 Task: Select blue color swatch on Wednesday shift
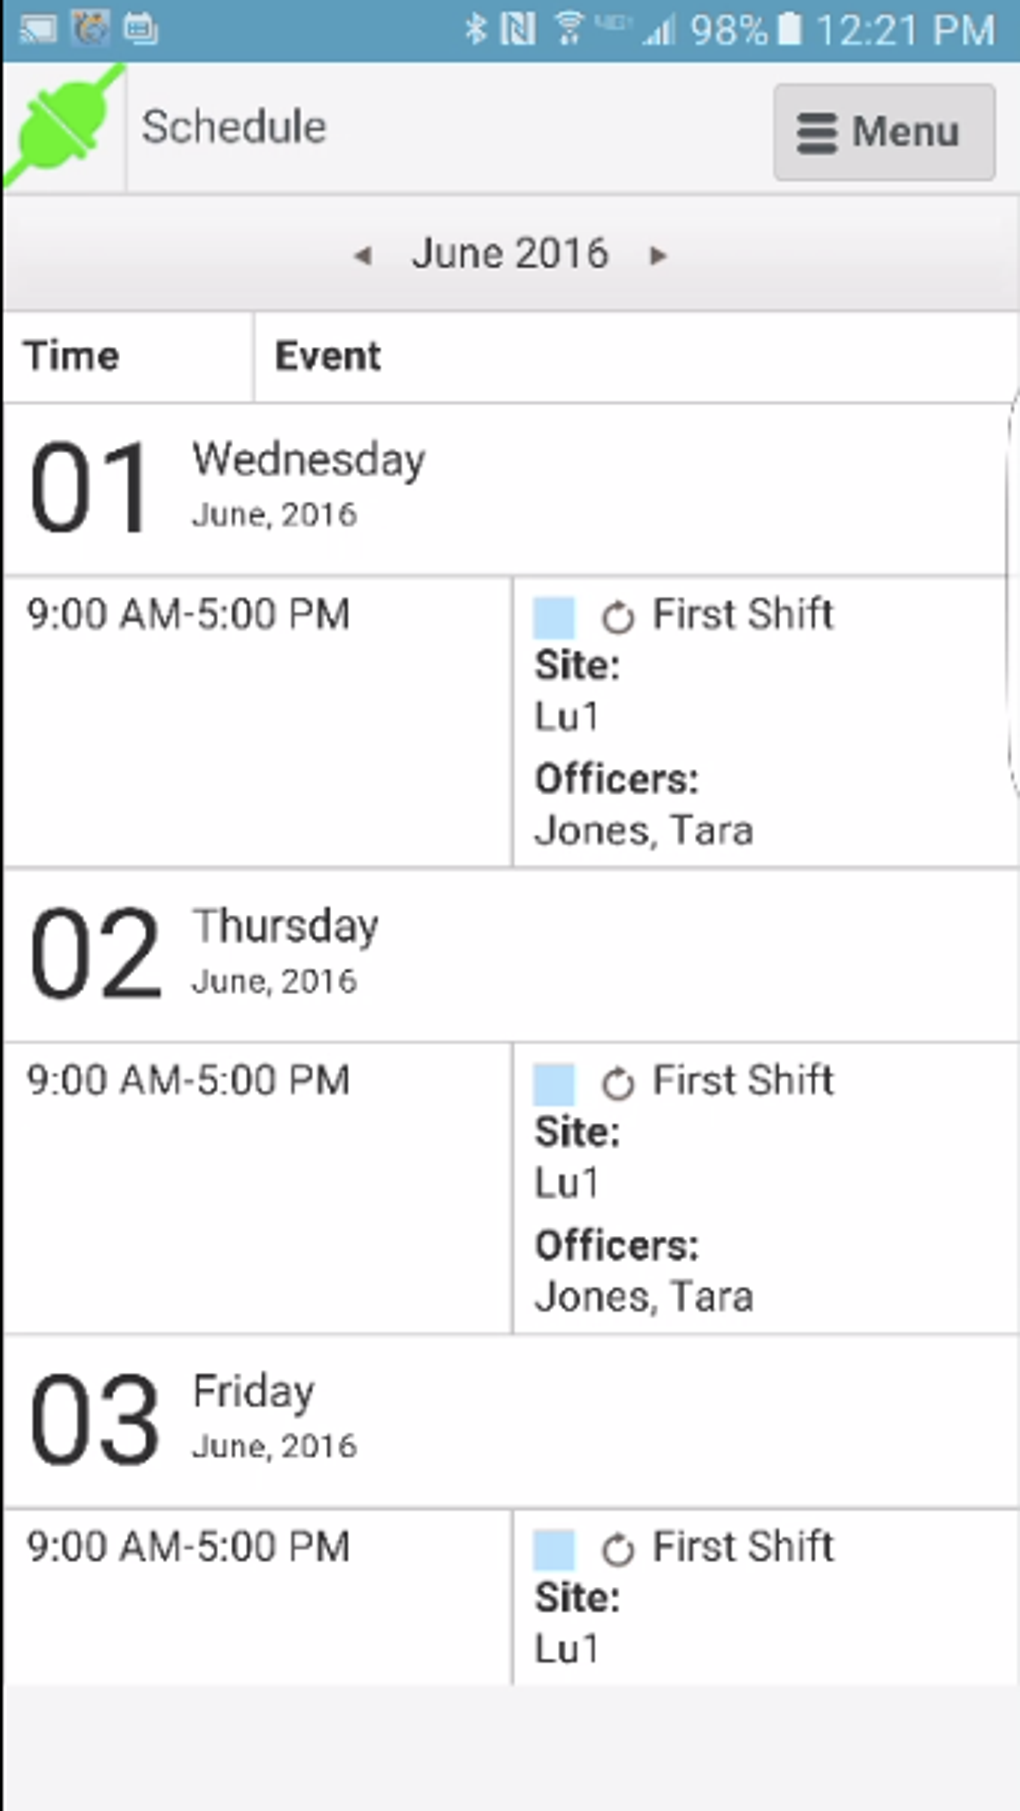(554, 617)
